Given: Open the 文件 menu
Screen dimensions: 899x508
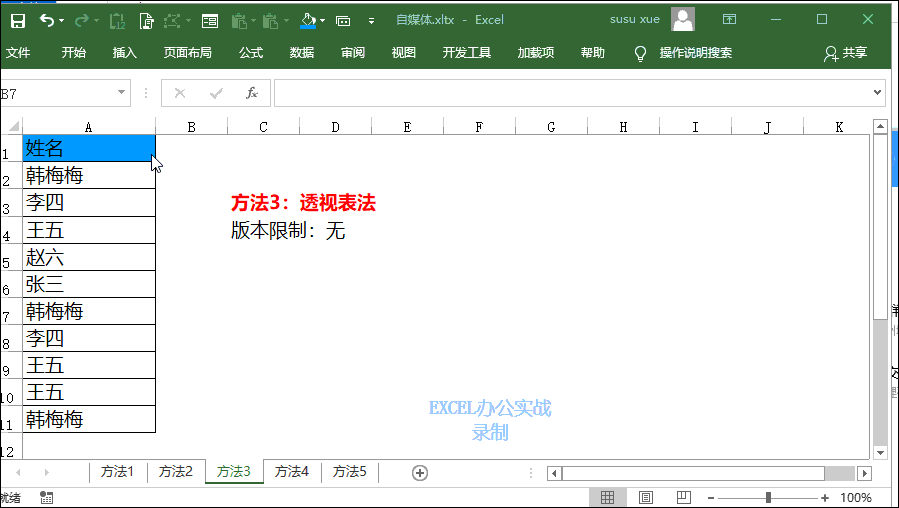Looking at the screenshot, I should [18, 53].
